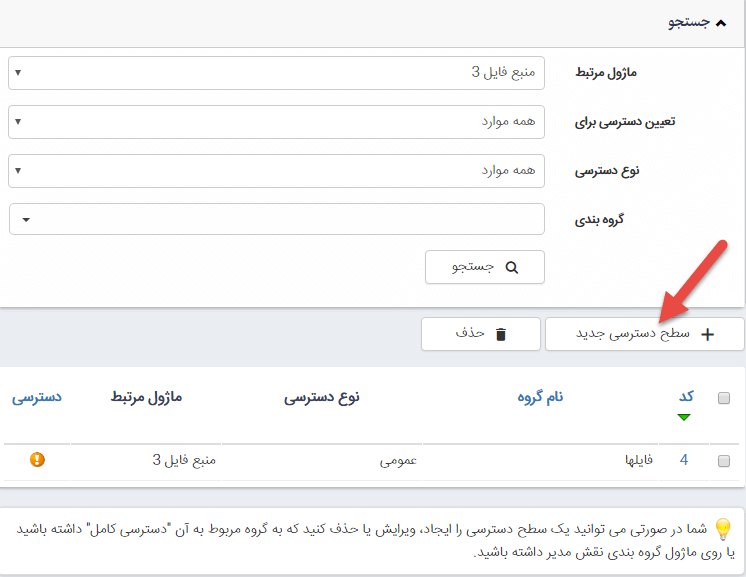The height and width of the screenshot is (577, 746).
Task: Sort by the کد column header
Action: point(686,397)
